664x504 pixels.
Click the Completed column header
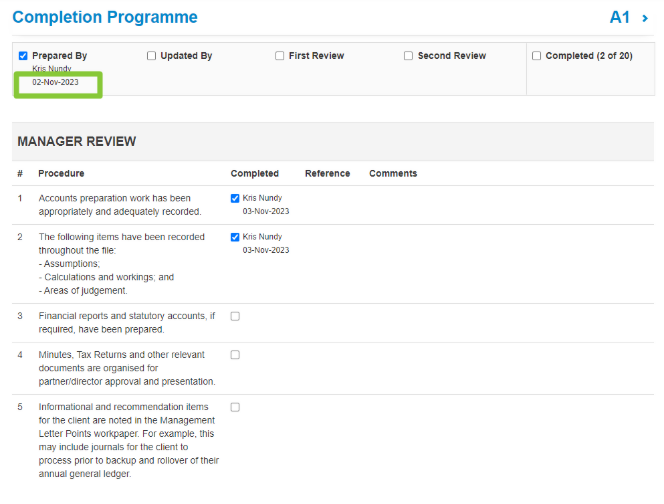254,174
